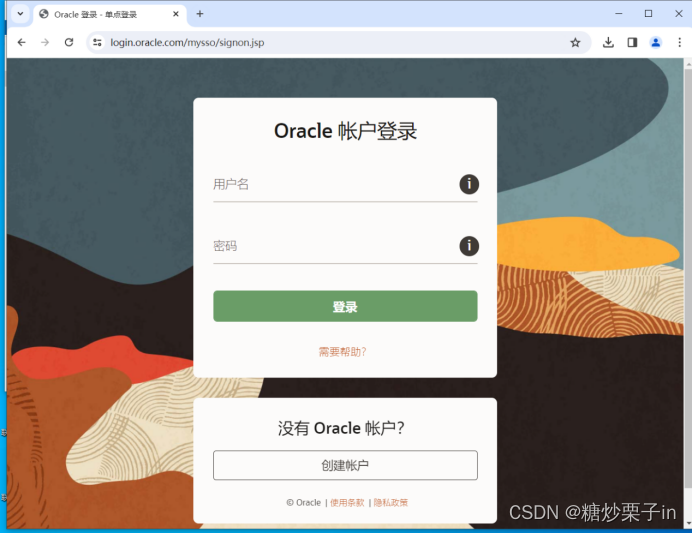The image size is (692, 533).
Task: Click the browser forward arrow
Action: tap(45, 42)
